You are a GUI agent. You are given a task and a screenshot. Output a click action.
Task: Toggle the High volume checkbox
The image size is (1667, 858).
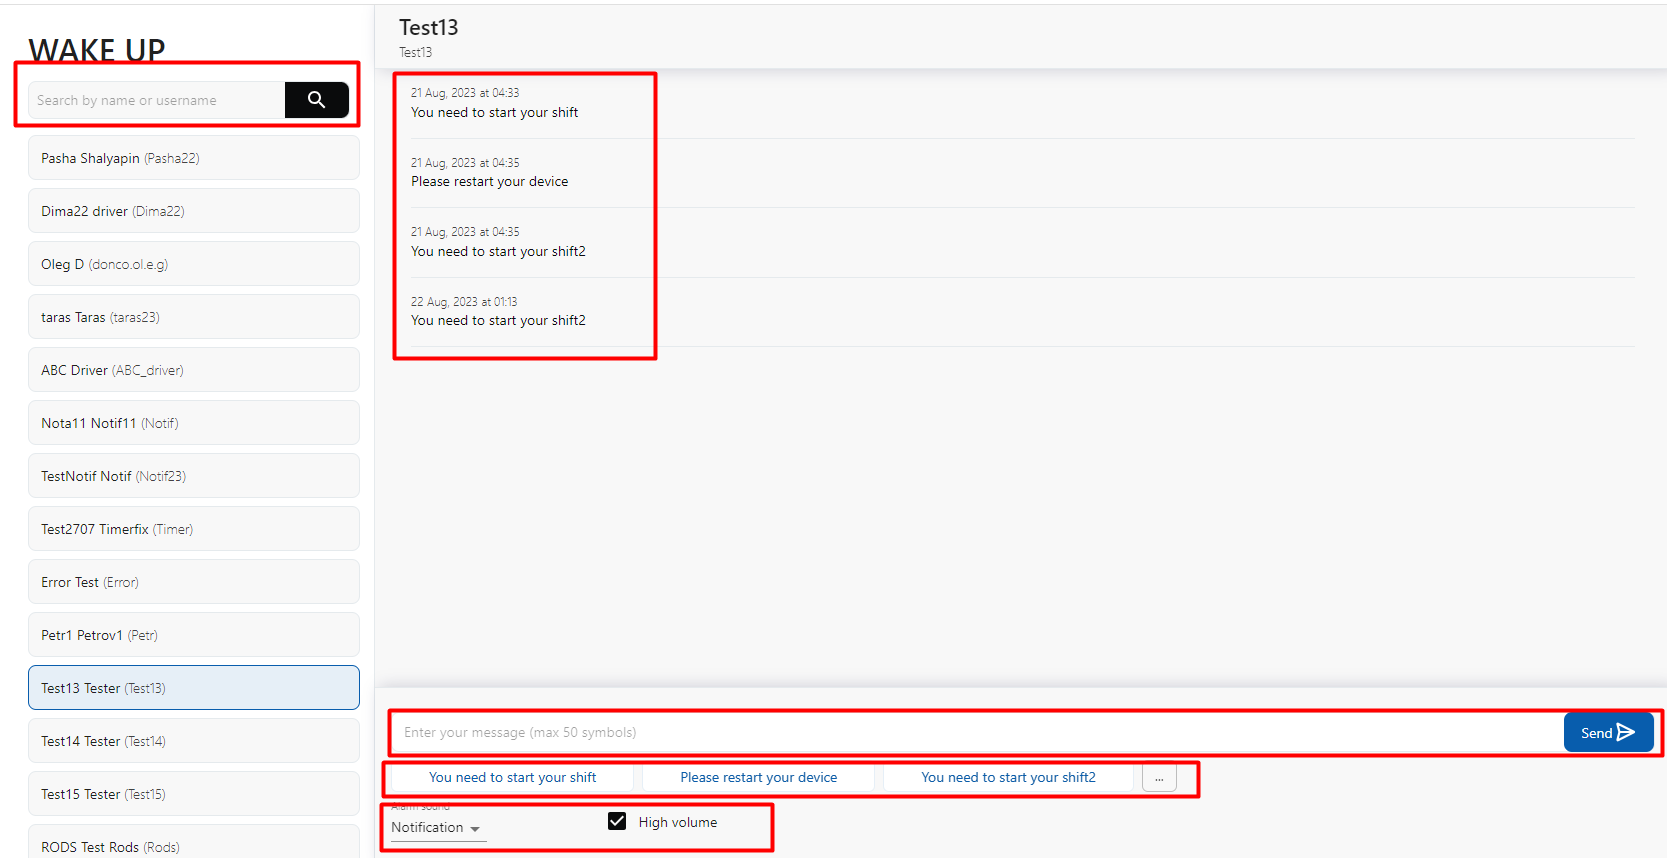click(617, 822)
